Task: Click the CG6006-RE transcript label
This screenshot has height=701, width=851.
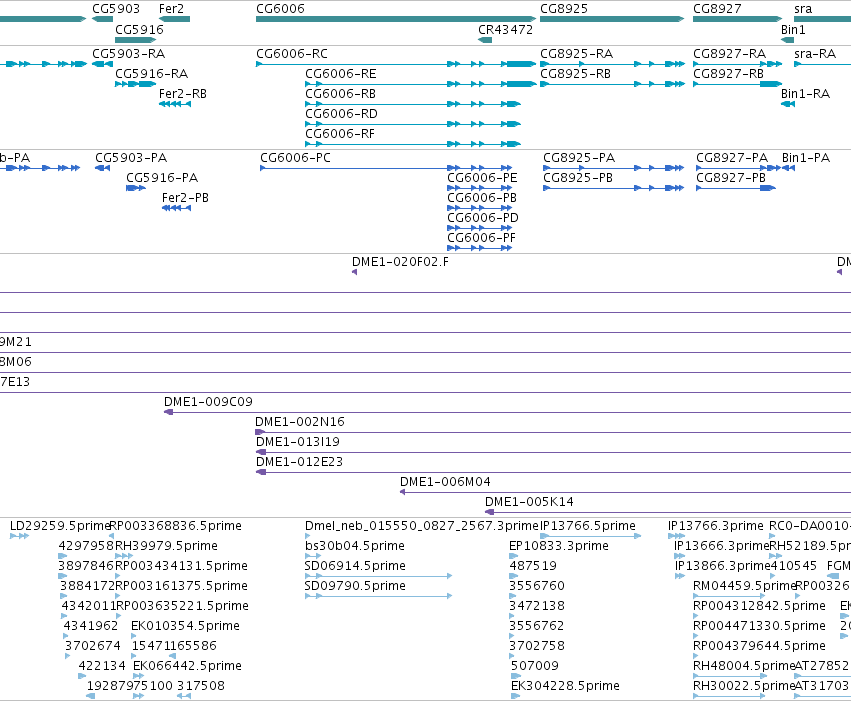Action: 341,74
